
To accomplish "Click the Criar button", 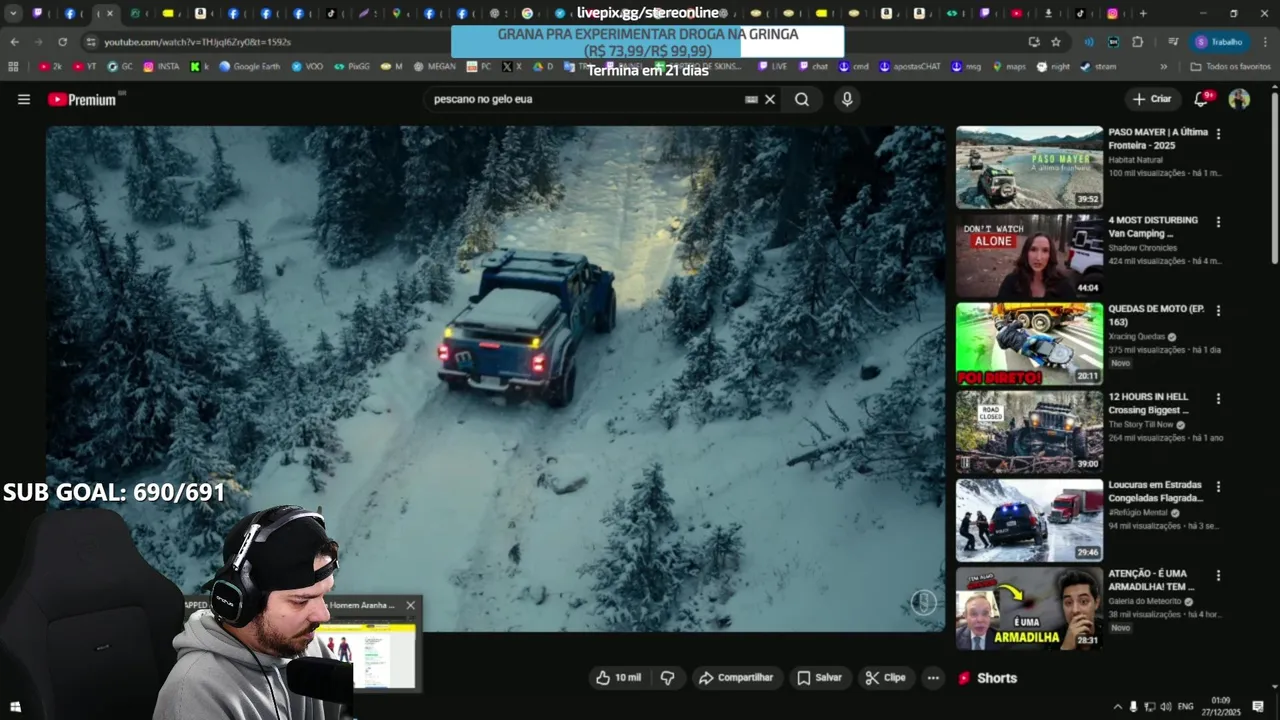I will 1151,99.
